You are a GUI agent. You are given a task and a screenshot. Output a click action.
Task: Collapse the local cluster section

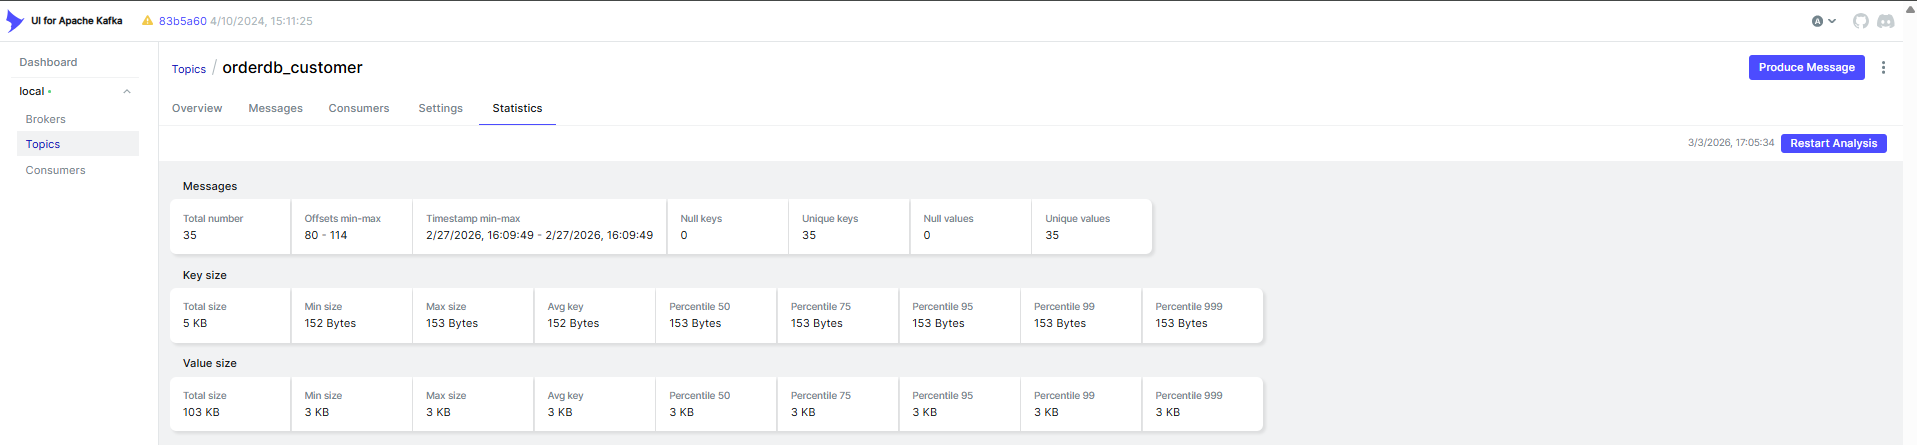(127, 91)
